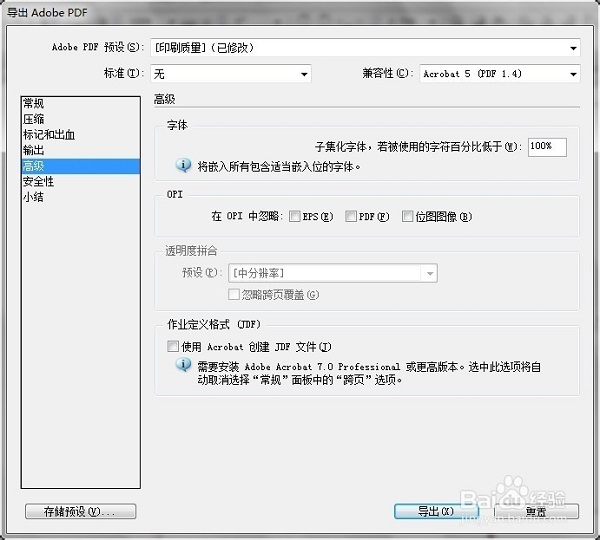Click the info icon in the 字体 section

coord(183,166)
